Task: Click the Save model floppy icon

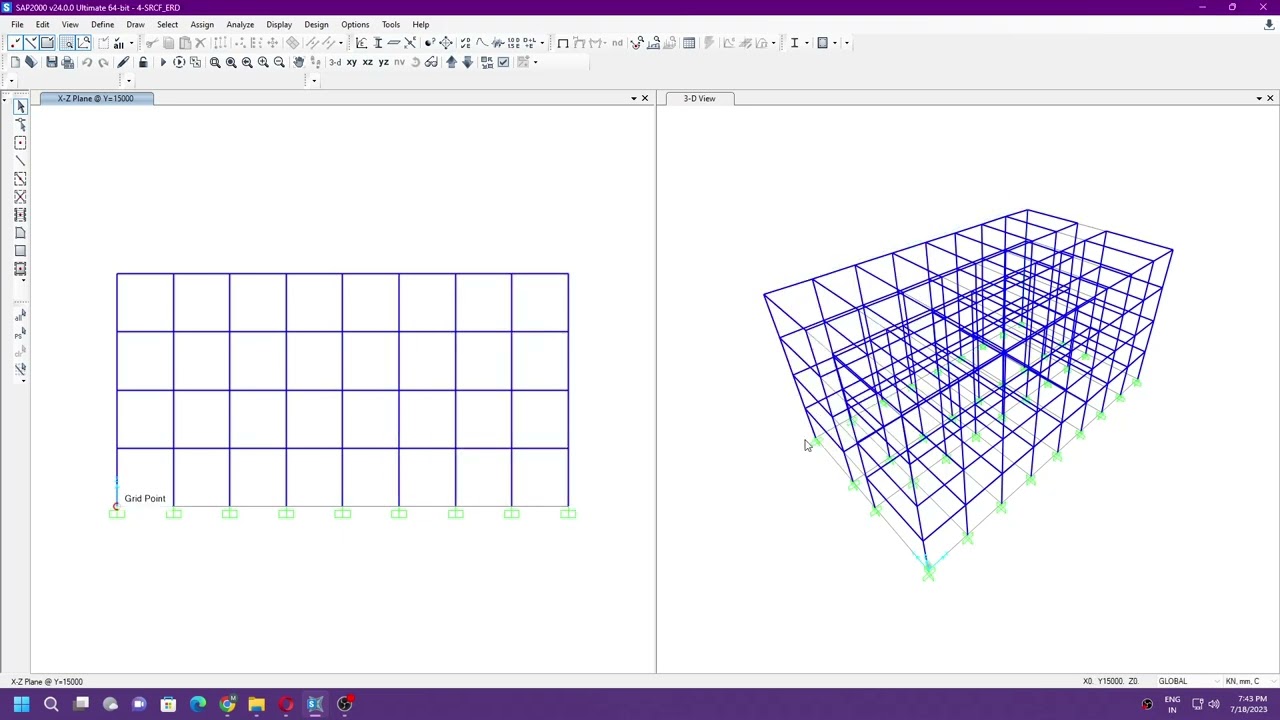Action: click(51, 62)
